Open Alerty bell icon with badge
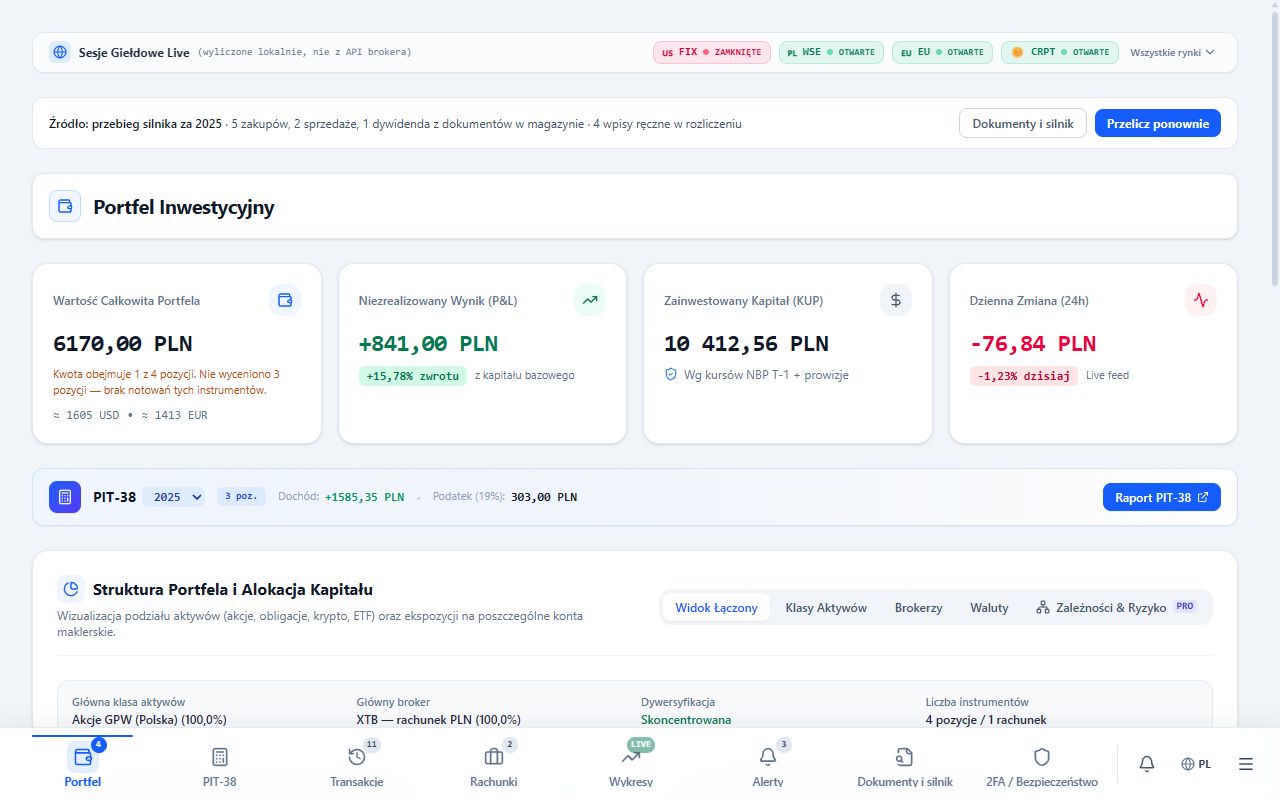 pos(768,757)
